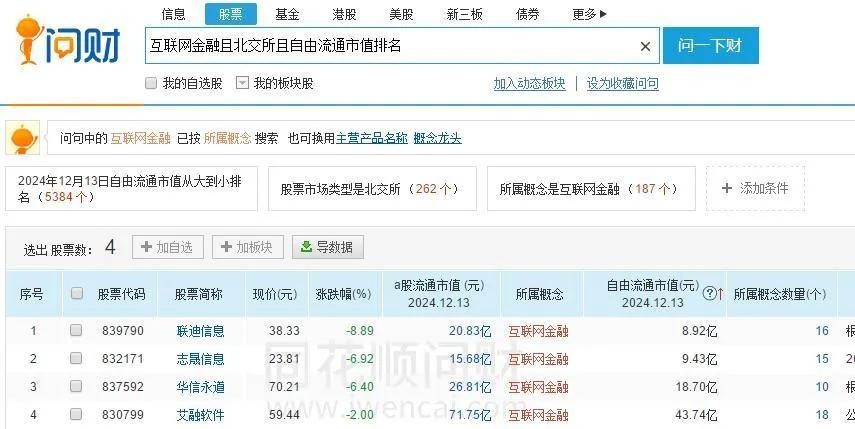This screenshot has width=855, height=429.
Task: Check the select-all checkbox in the table header
Action: pos(76,294)
